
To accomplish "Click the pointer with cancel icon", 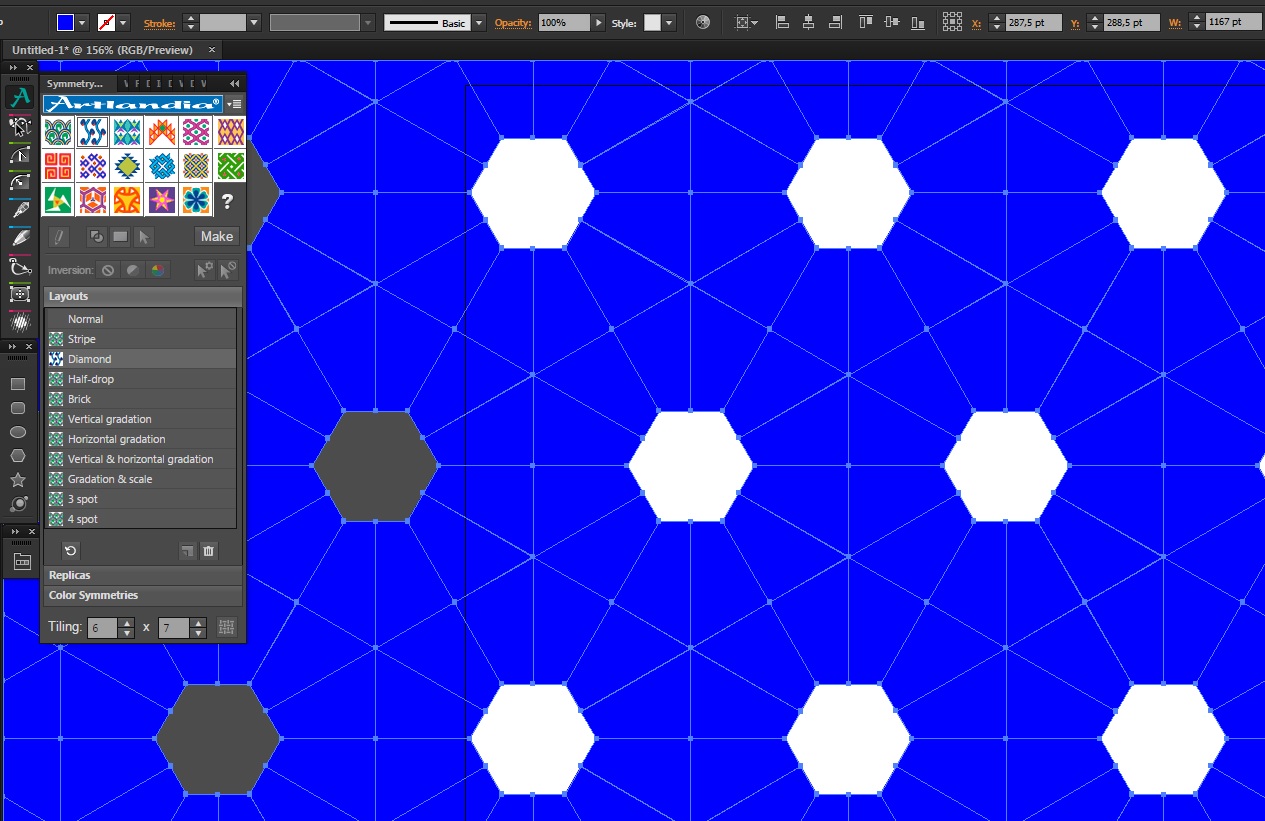I will click(228, 270).
